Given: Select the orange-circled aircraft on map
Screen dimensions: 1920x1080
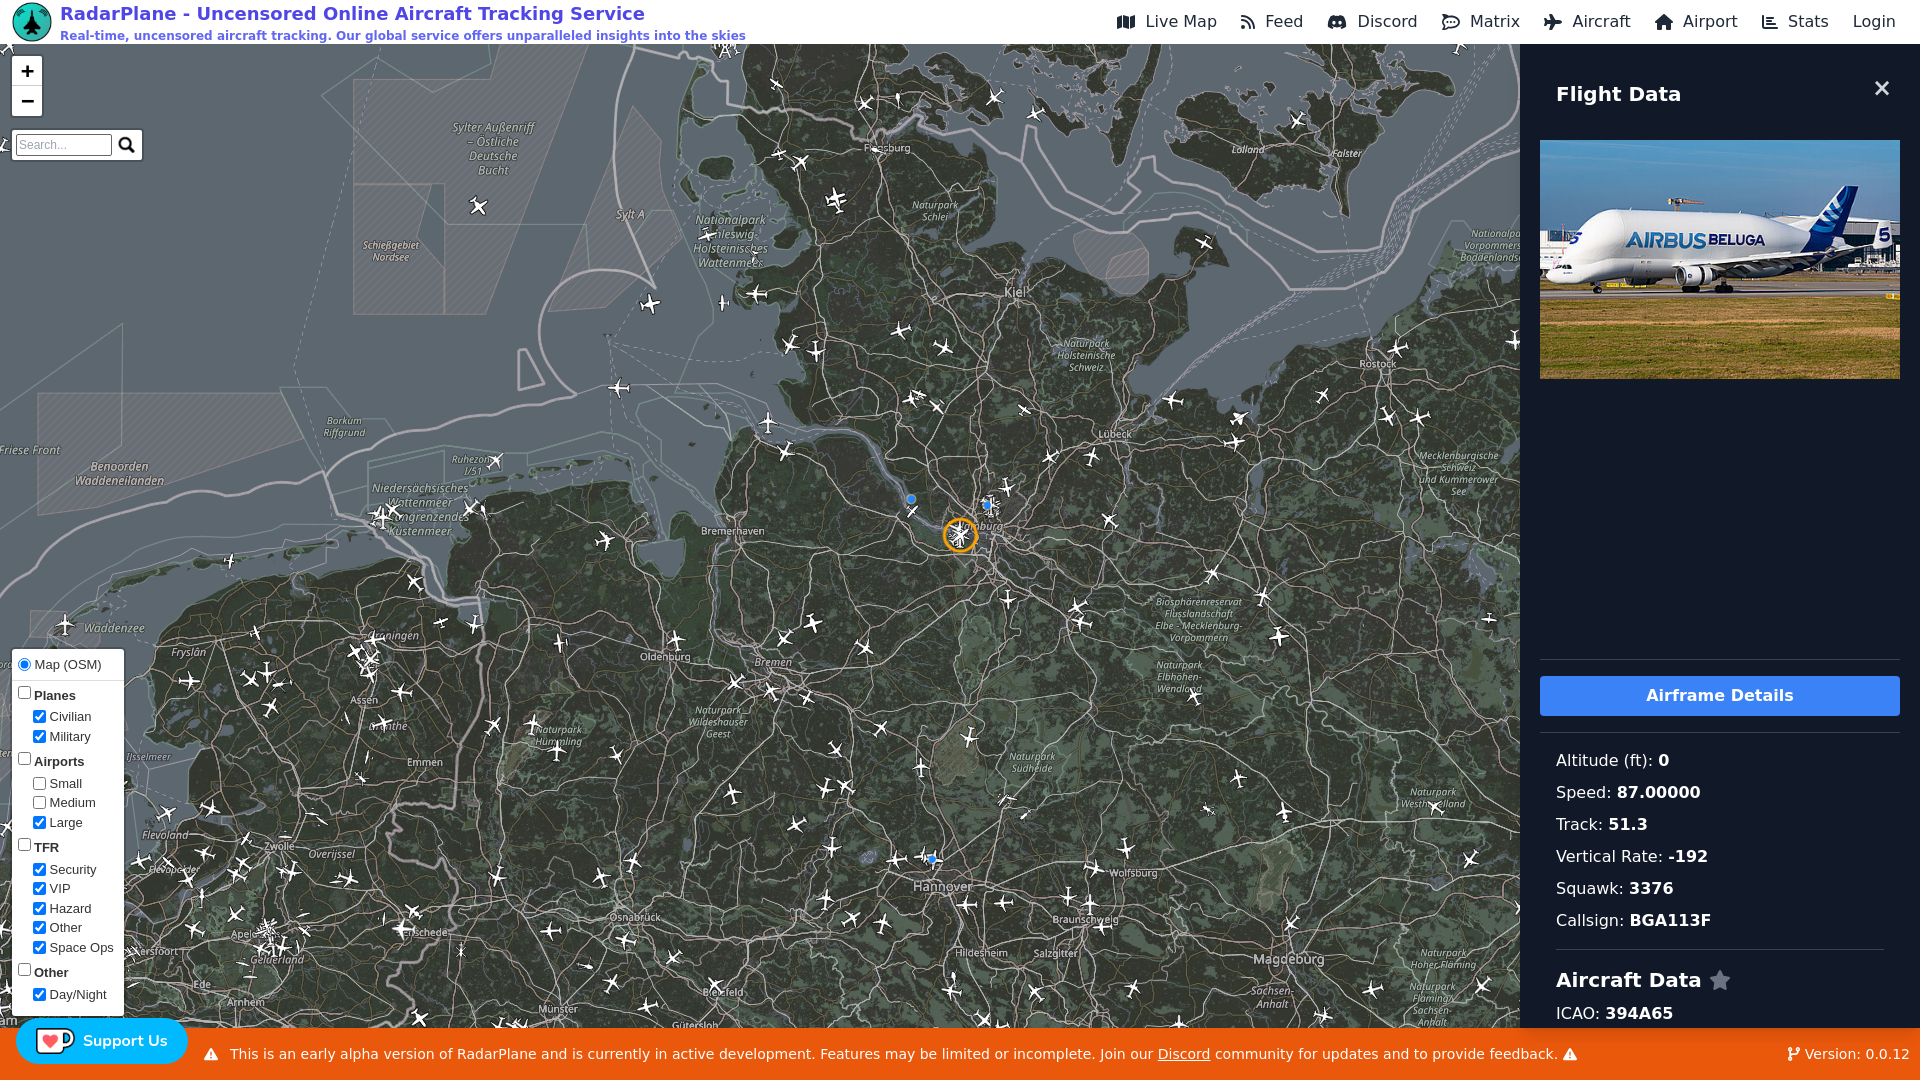Looking at the screenshot, I should (x=960, y=535).
